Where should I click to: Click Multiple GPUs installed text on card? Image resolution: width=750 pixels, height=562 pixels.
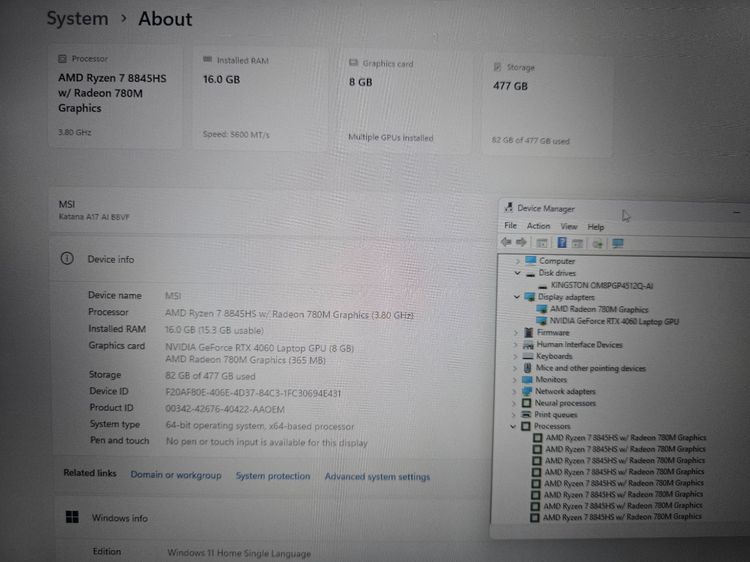(391, 137)
